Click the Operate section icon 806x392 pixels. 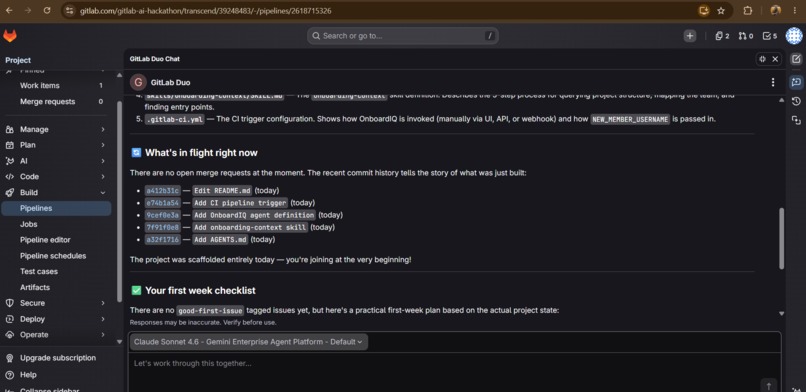[9, 334]
